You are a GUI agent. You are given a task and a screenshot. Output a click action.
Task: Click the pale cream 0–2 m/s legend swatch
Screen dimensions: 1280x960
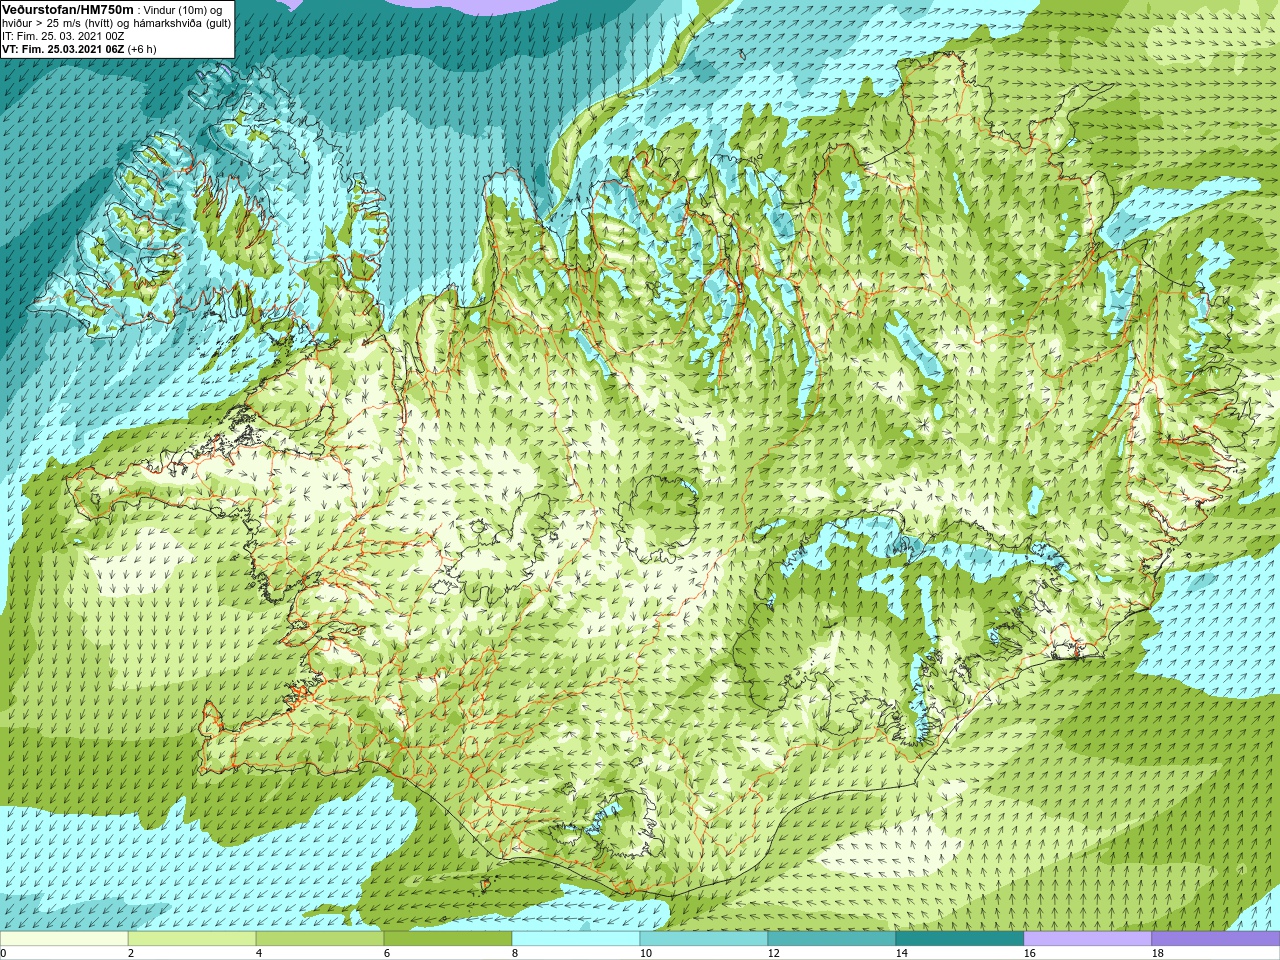(x=64, y=939)
